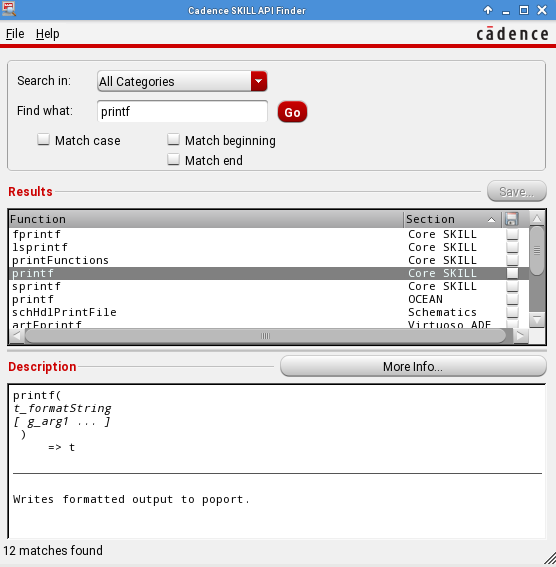The image size is (556, 567).
Task: Check the save box for highlighted printf
Action: 512,273
